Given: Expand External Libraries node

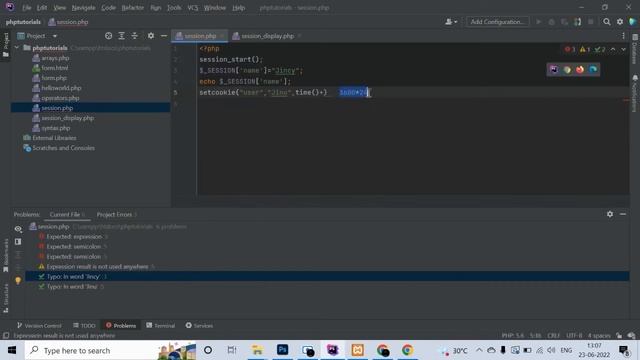Looking at the screenshot, I should click(x=54, y=138).
